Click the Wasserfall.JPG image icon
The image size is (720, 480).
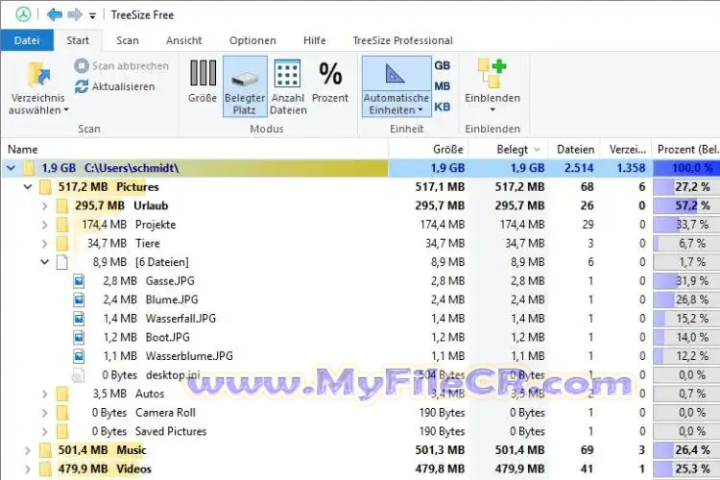(x=79, y=318)
